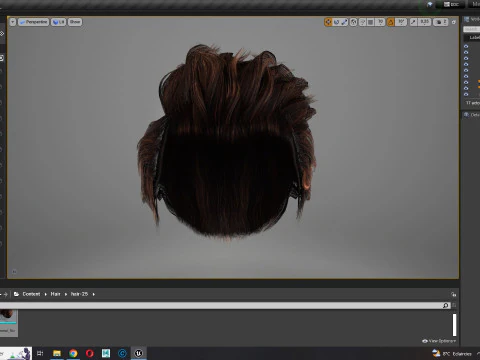Open the Lit view mode menu
The image size is (480, 360).
pos(58,22)
